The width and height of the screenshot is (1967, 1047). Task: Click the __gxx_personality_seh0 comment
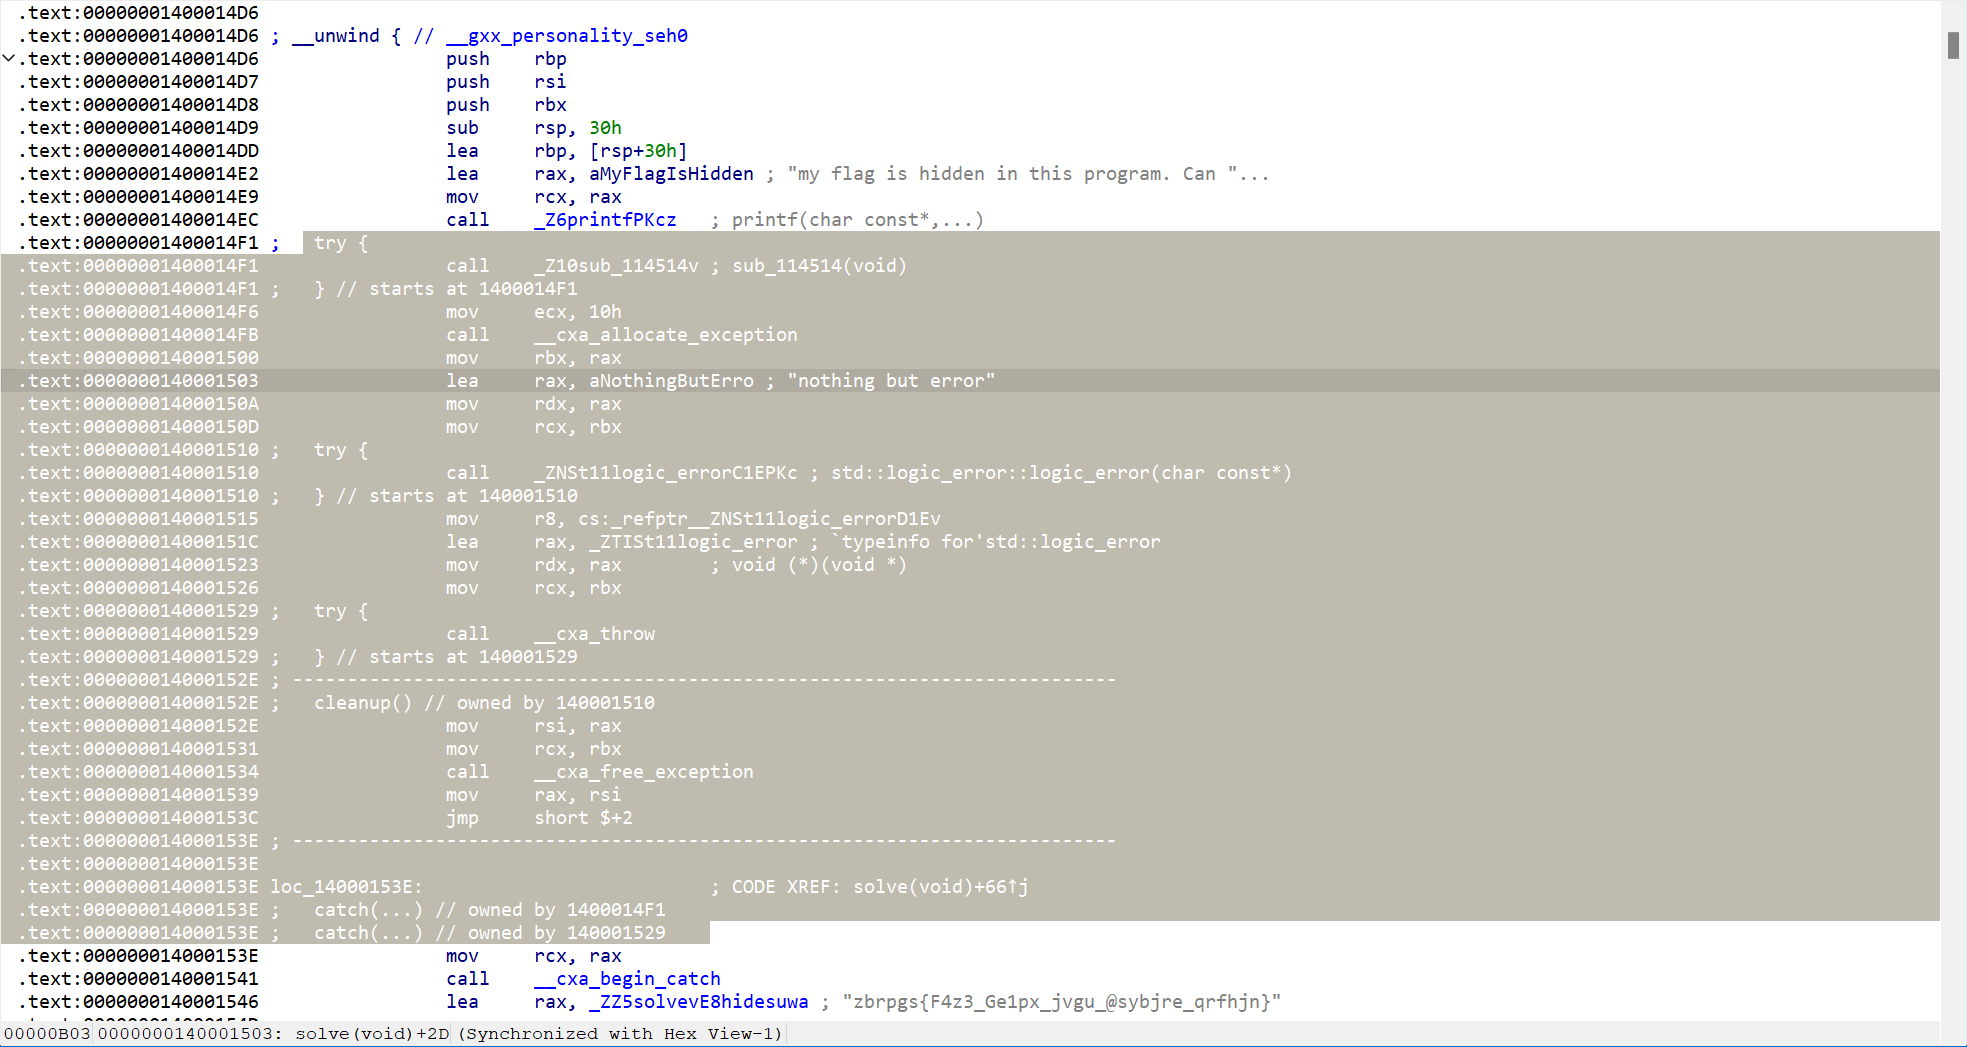567,36
